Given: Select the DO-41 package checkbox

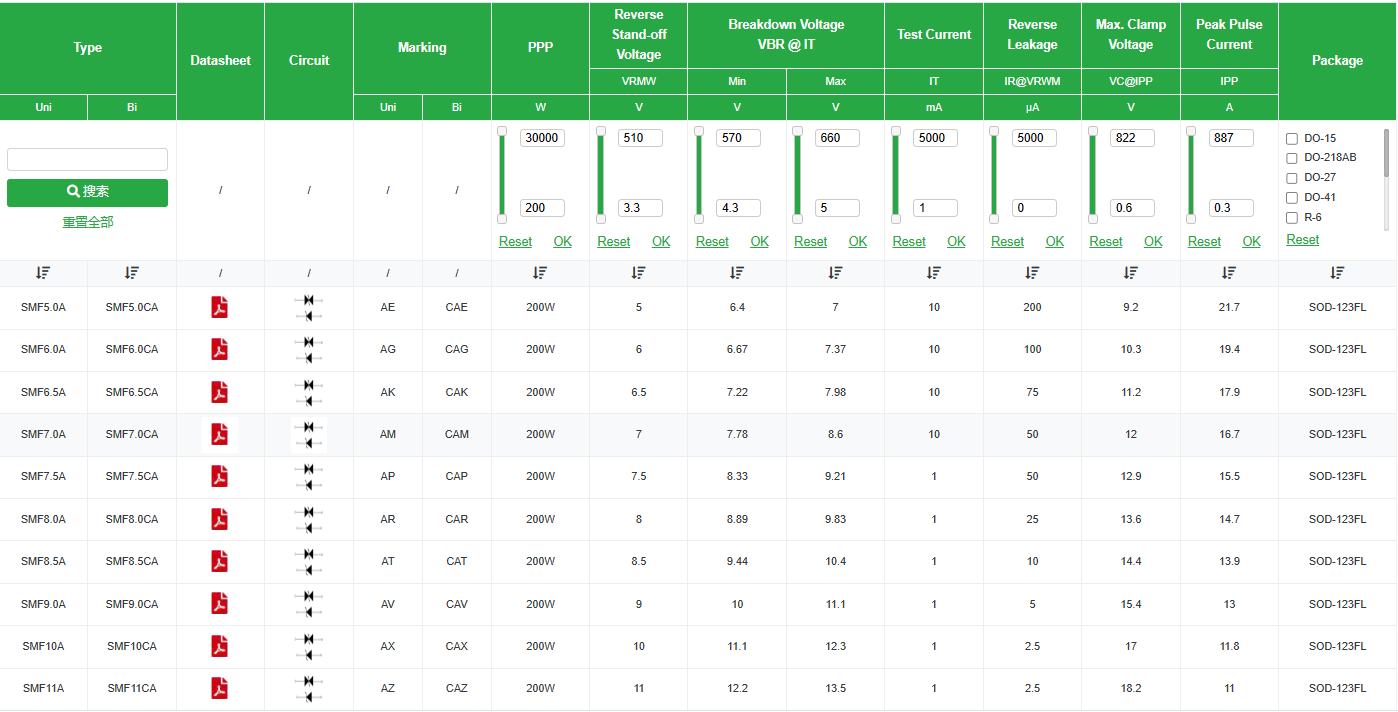Looking at the screenshot, I should point(1292,198).
